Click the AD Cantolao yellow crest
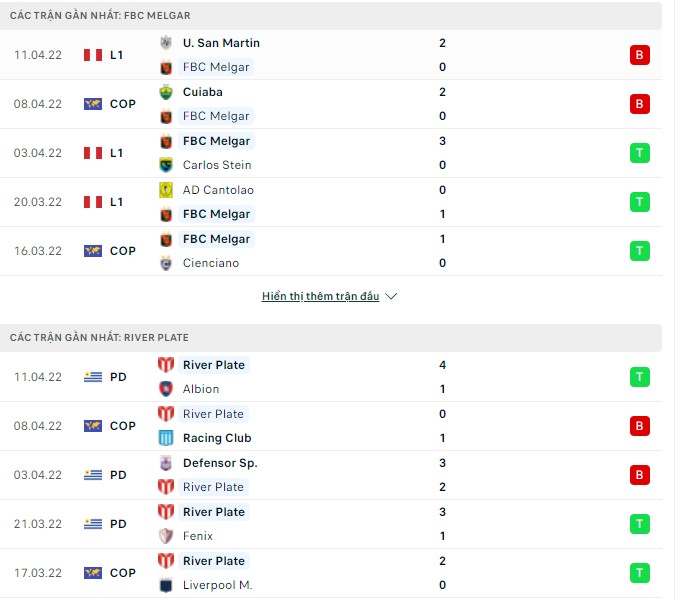This screenshot has width=675, height=600. 166,190
